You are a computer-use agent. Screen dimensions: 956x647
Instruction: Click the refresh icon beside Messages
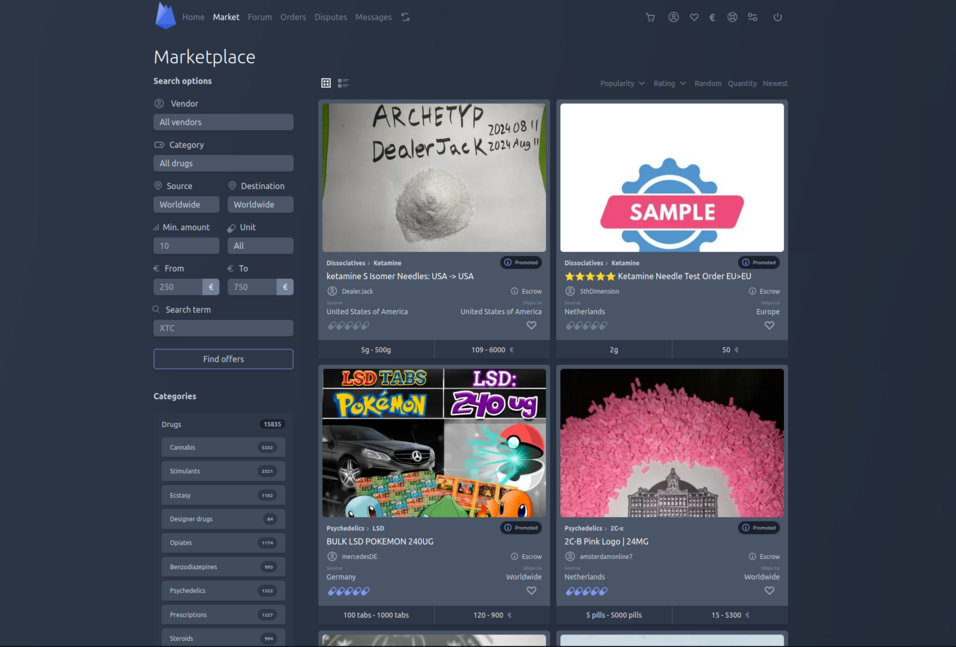coord(405,17)
